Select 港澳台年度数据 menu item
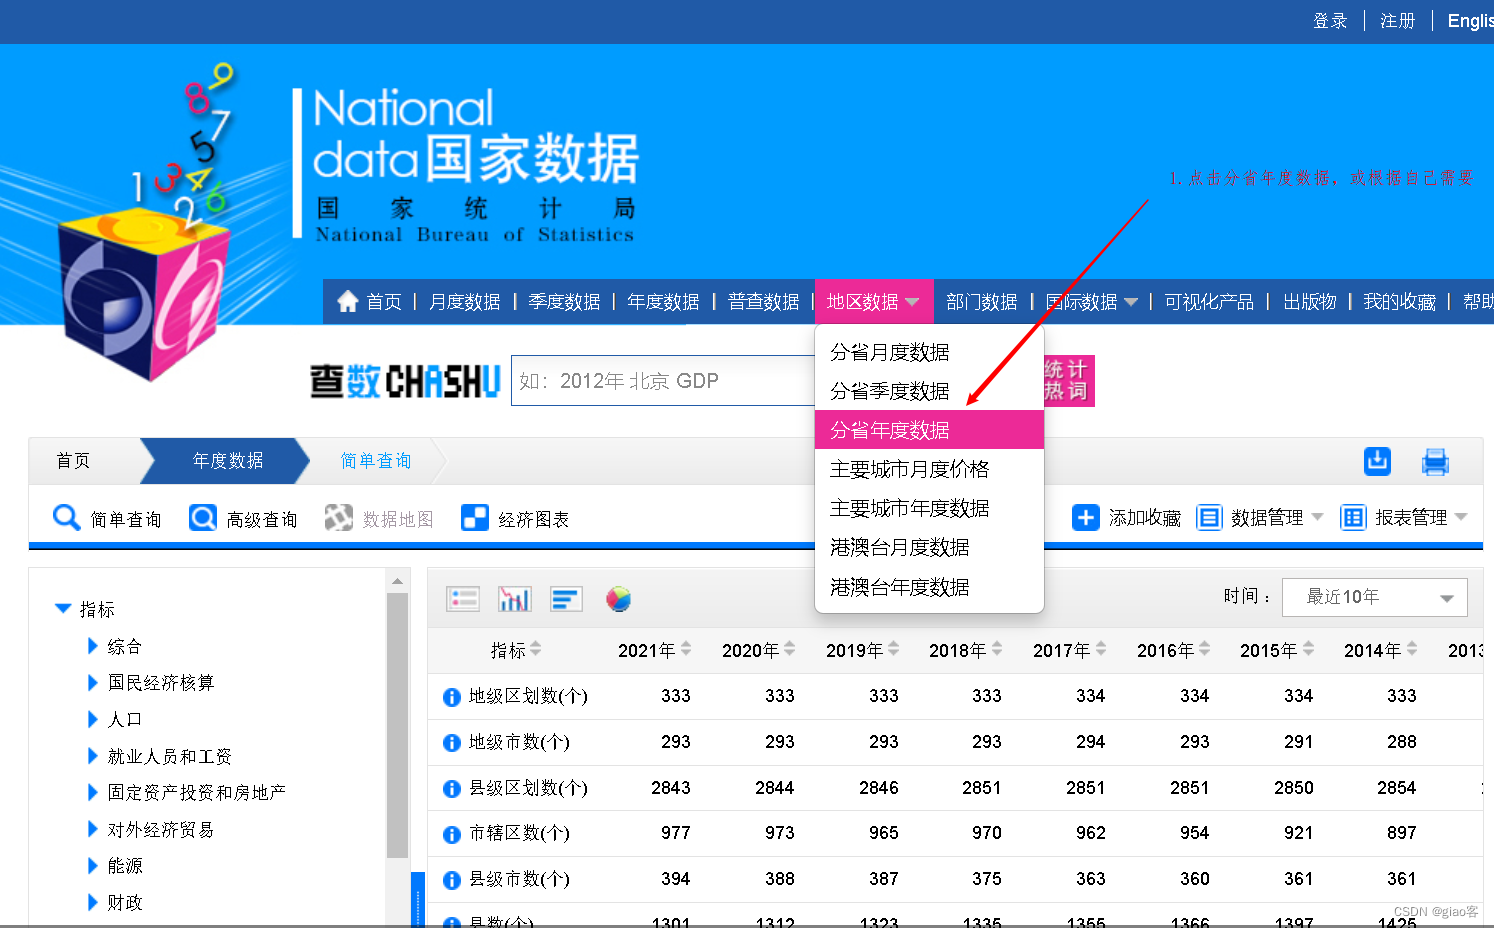This screenshot has height=928, width=1494. pyautogui.click(x=930, y=587)
